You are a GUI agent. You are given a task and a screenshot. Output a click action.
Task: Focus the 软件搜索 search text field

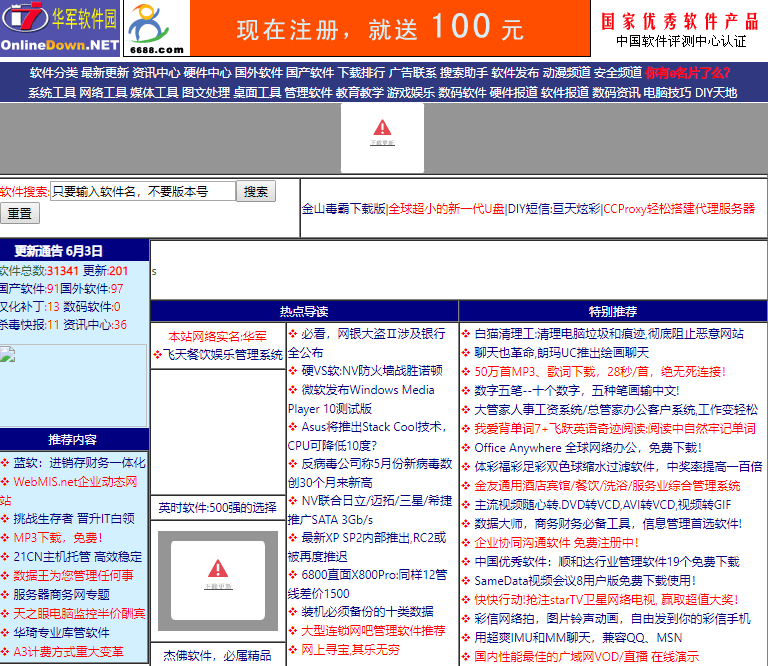(143, 191)
